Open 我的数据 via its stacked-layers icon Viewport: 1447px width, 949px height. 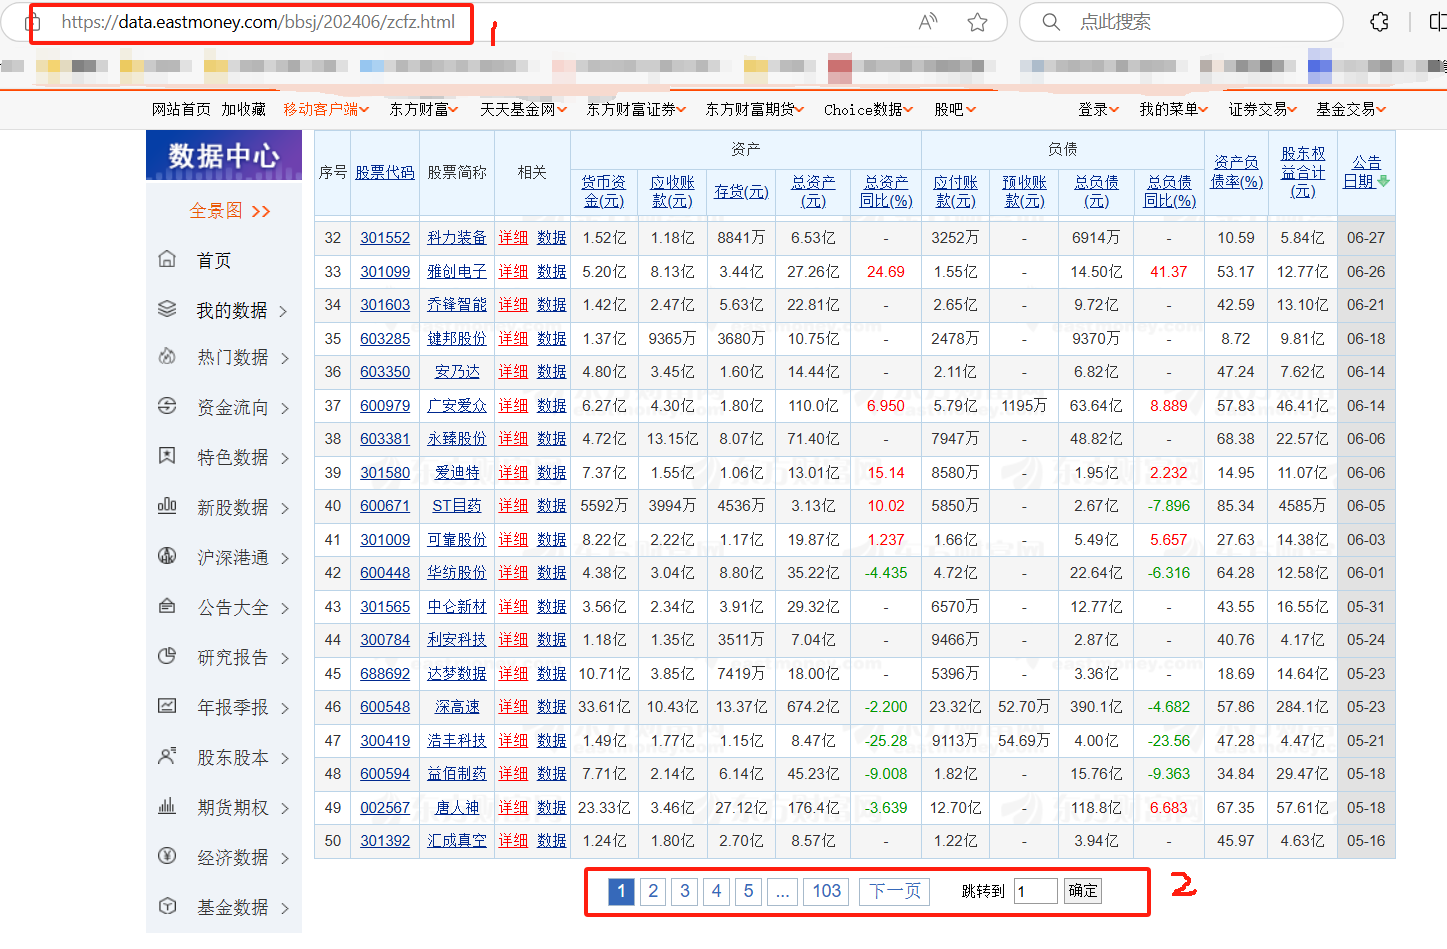(167, 309)
